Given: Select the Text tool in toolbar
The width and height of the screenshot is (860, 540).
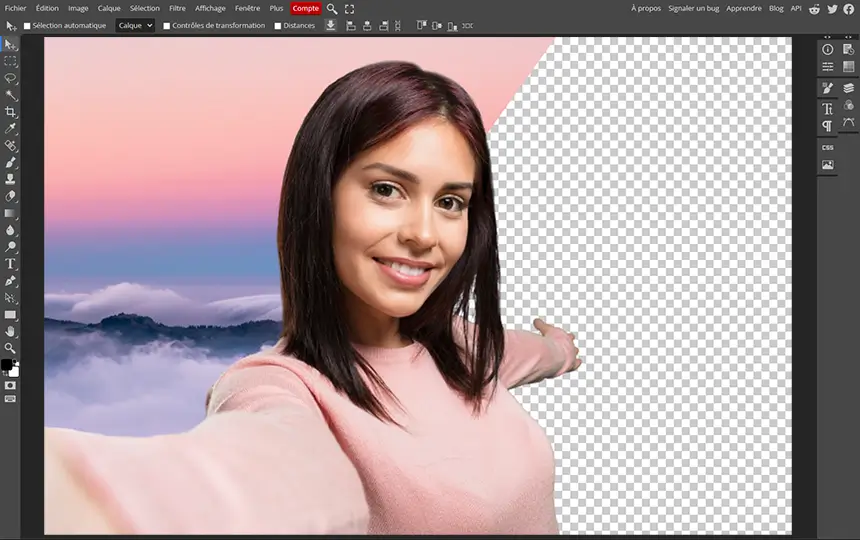Looking at the screenshot, I should point(10,264).
